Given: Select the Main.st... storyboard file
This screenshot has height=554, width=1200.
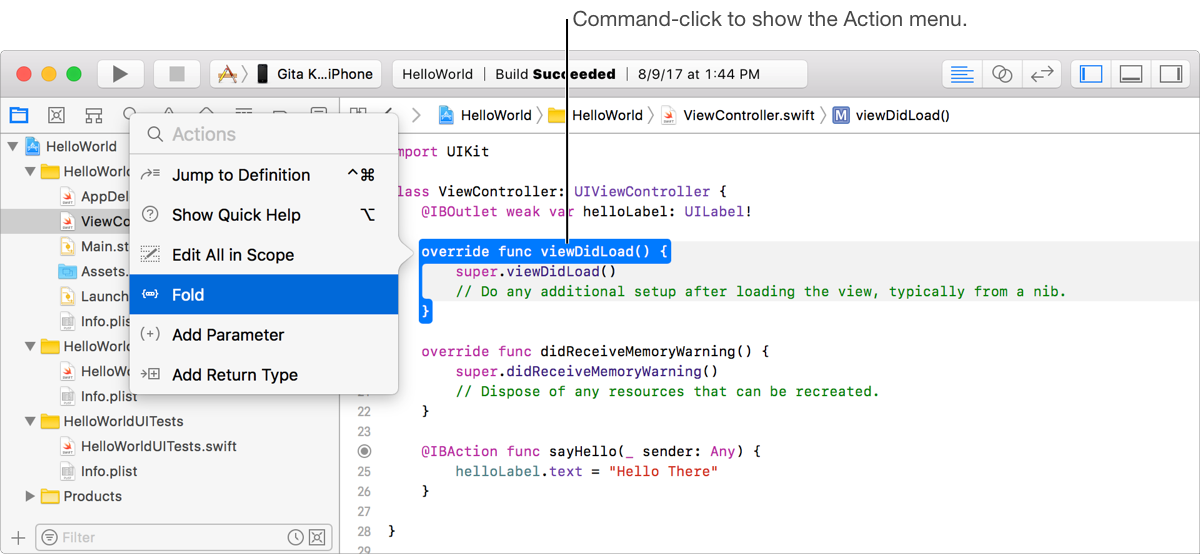Looking at the screenshot, I should tap(94, 246).
